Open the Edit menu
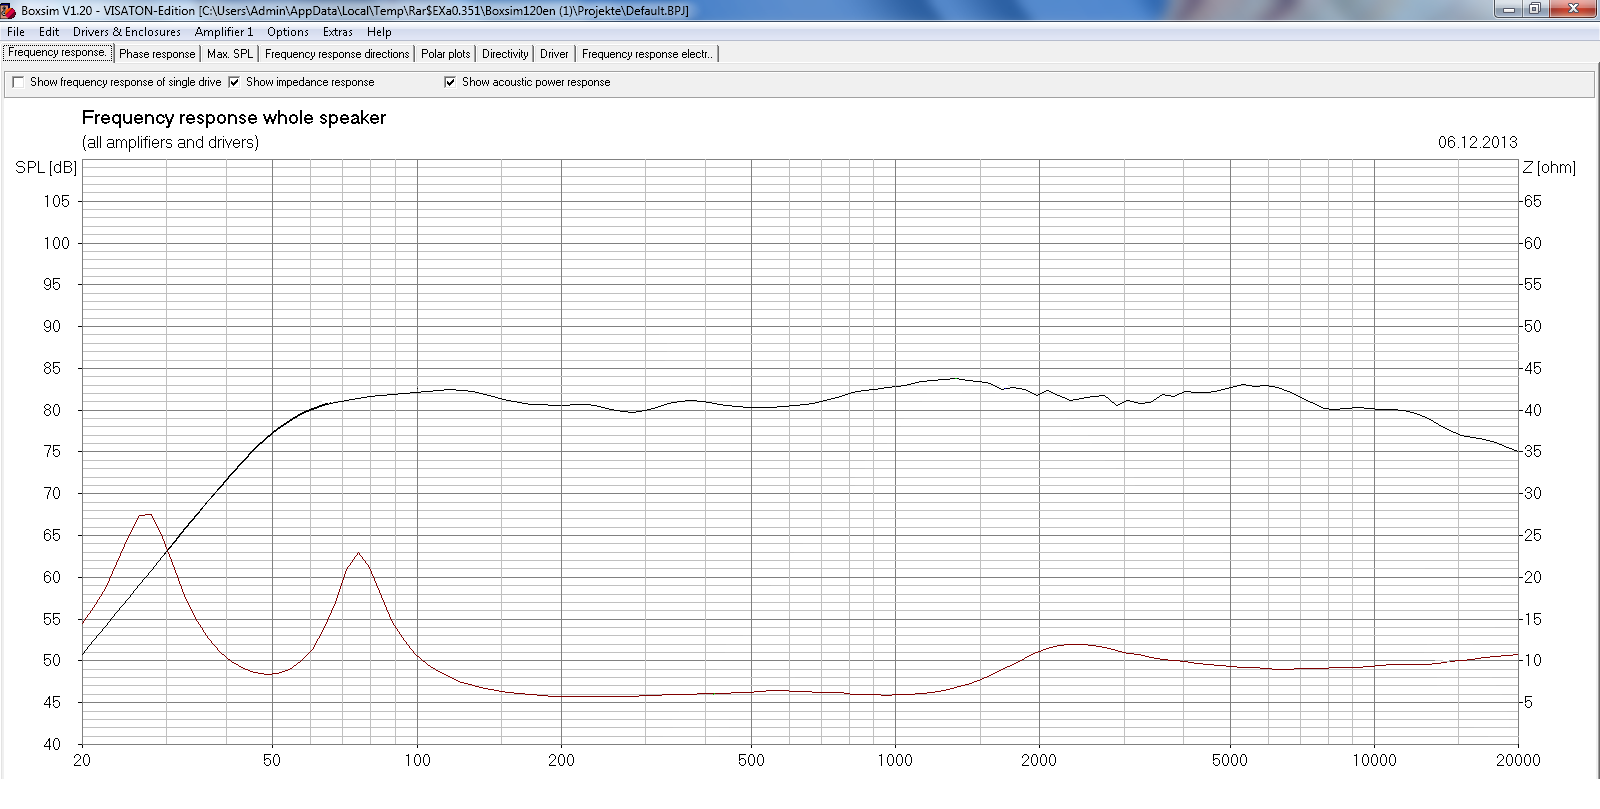Image resolution: width=1600 pixels, height=809 pixels. 49,32
